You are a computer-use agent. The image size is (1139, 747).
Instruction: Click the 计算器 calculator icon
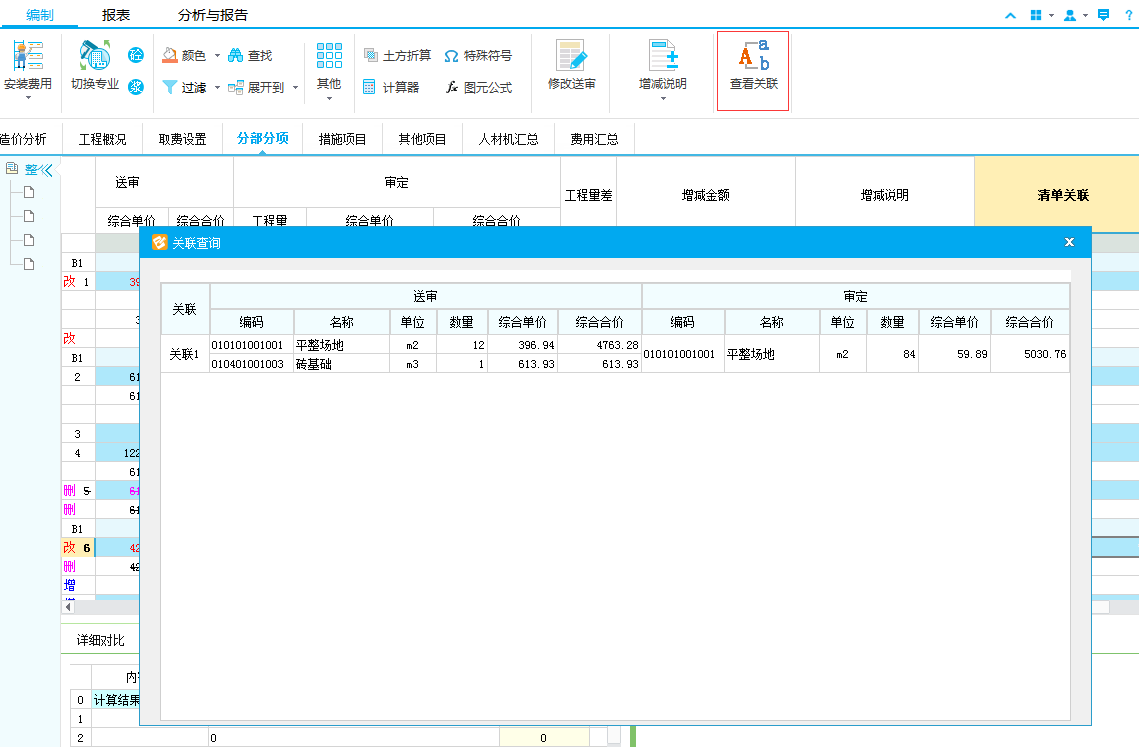[370, 88]
